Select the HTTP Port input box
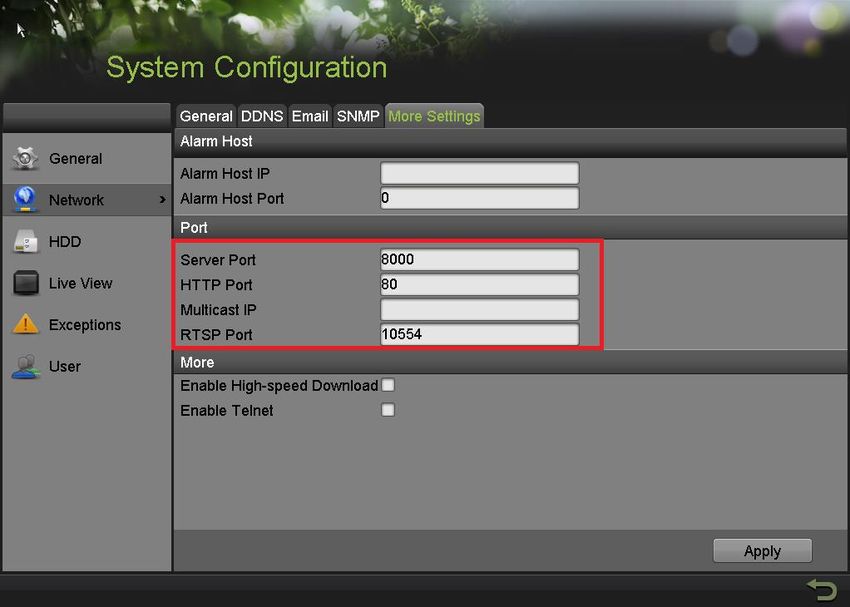The width and height of the screenshot is (850, 607). 479,285
